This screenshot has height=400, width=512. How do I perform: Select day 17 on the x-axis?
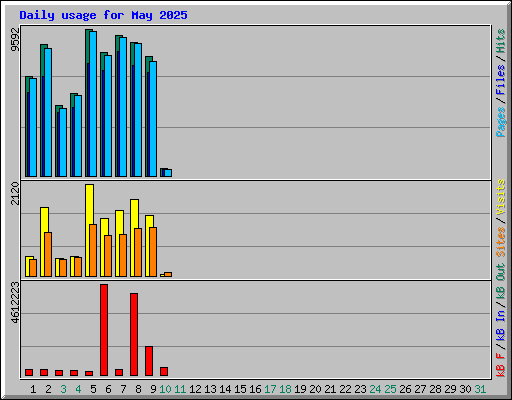coord(270,389)
